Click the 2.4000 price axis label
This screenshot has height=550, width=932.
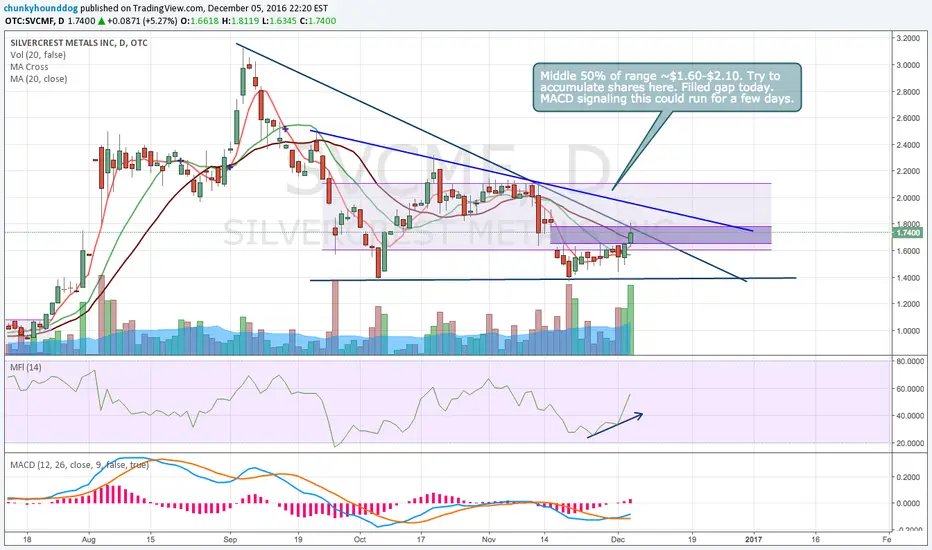(x=907, y=144)
